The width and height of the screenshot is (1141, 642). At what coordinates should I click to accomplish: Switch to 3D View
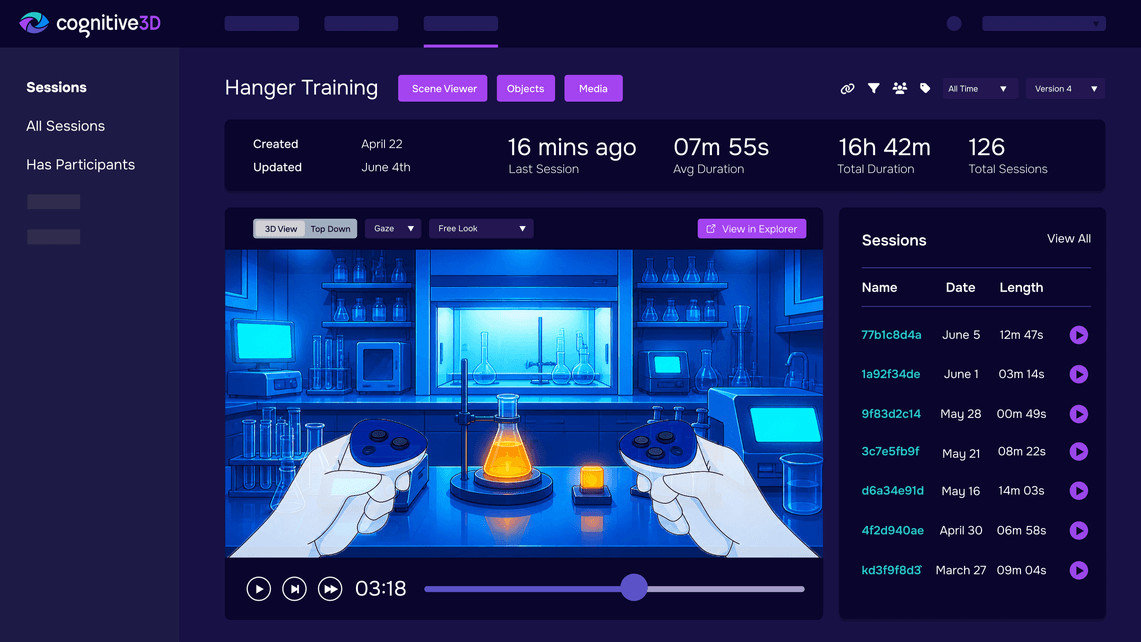click(x=280, y=229)
